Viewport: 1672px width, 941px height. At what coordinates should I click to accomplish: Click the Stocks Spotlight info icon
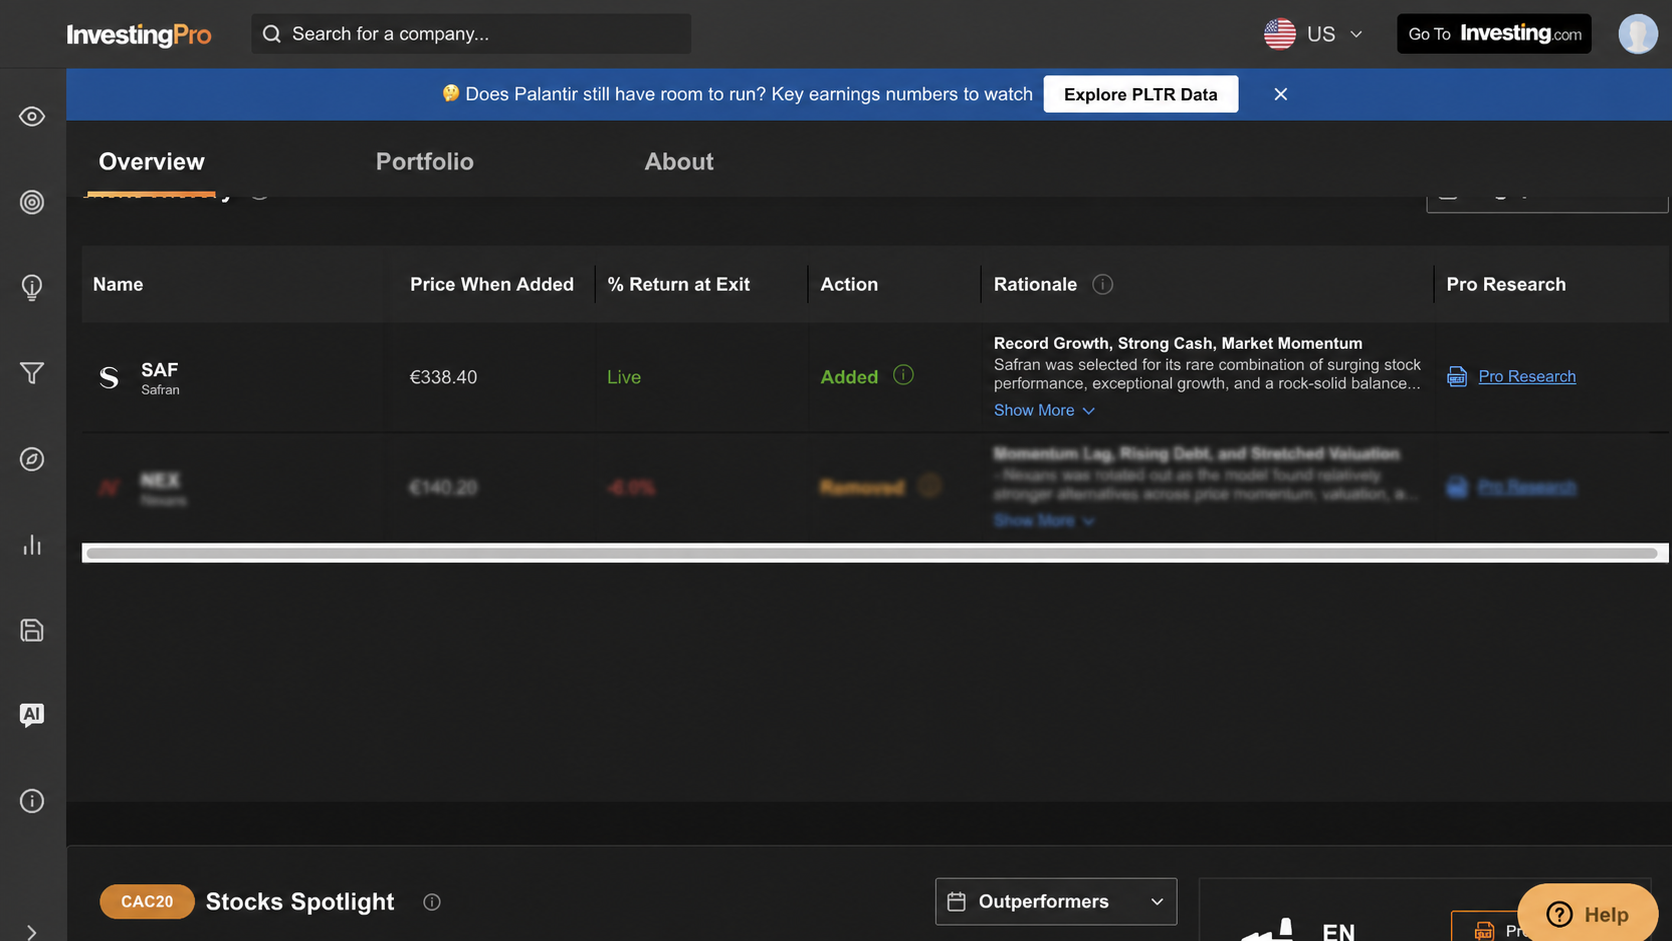point(432,902)
